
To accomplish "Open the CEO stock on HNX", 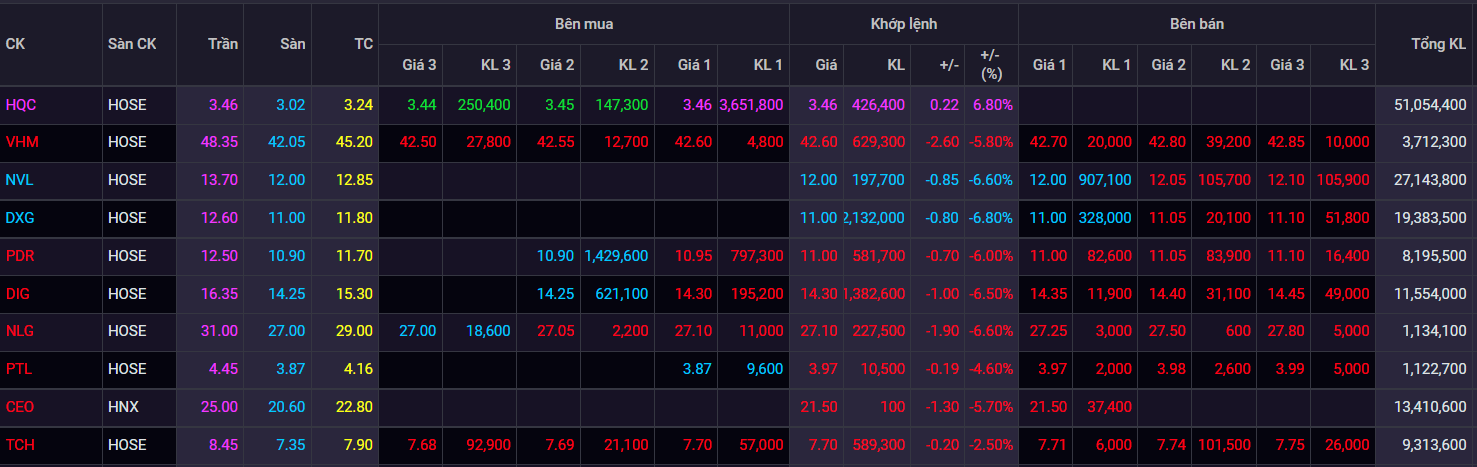I will coord(21,407).
